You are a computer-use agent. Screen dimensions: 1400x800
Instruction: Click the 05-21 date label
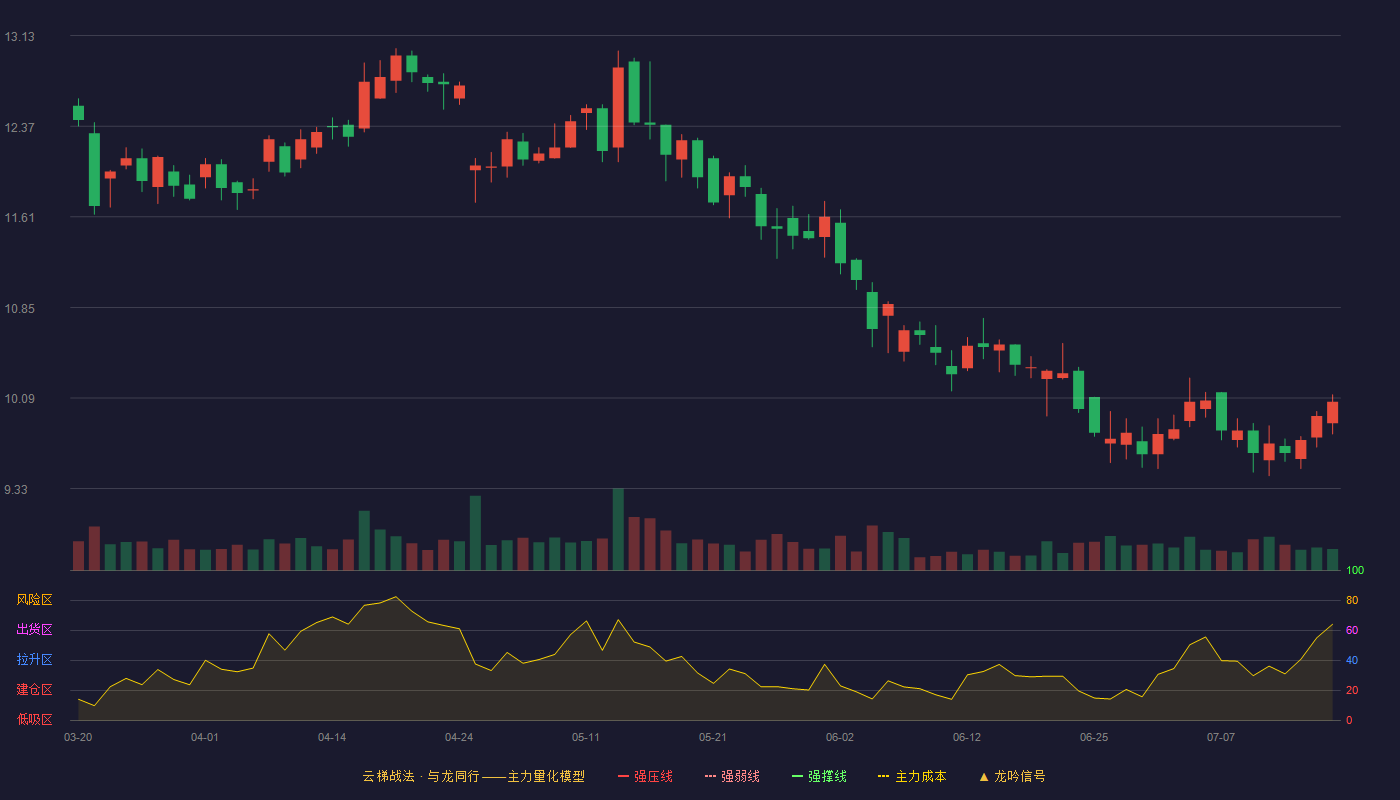pos(713,737)
